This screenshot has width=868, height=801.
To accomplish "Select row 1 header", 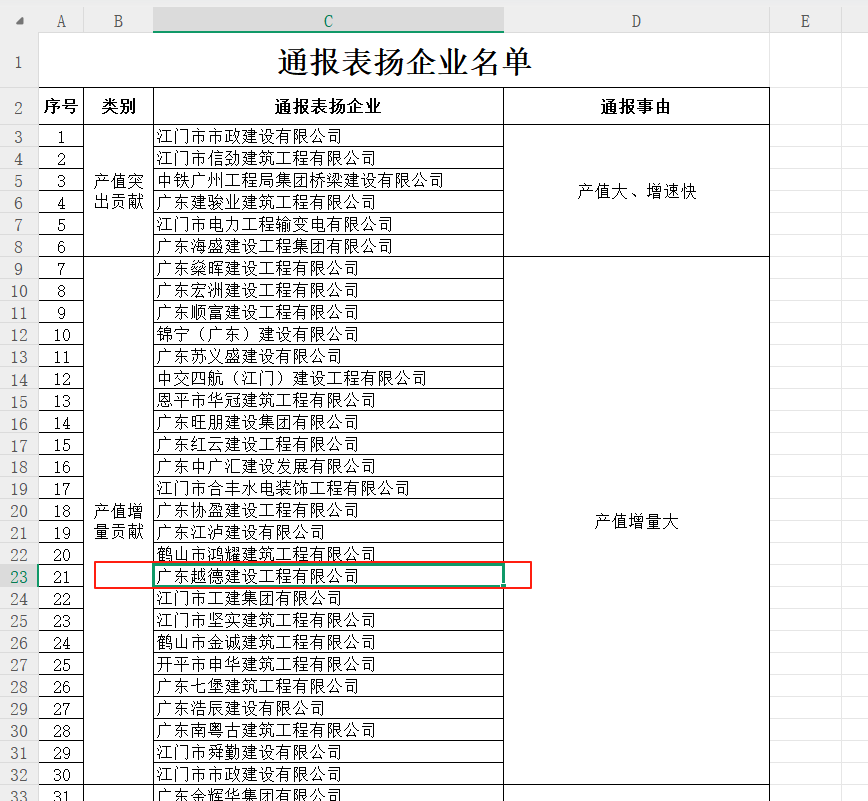I will point(18,63).
